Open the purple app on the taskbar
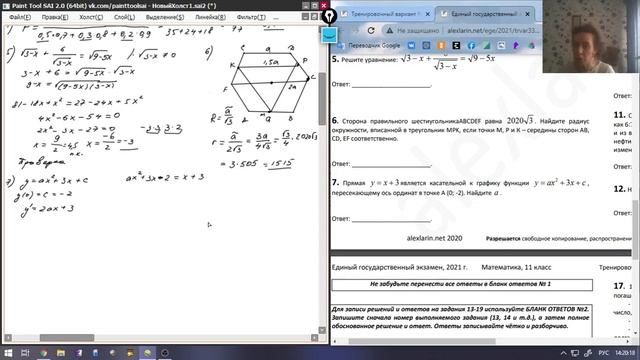The height and width of the screenshot is (360, 640). tap(78, 353)
